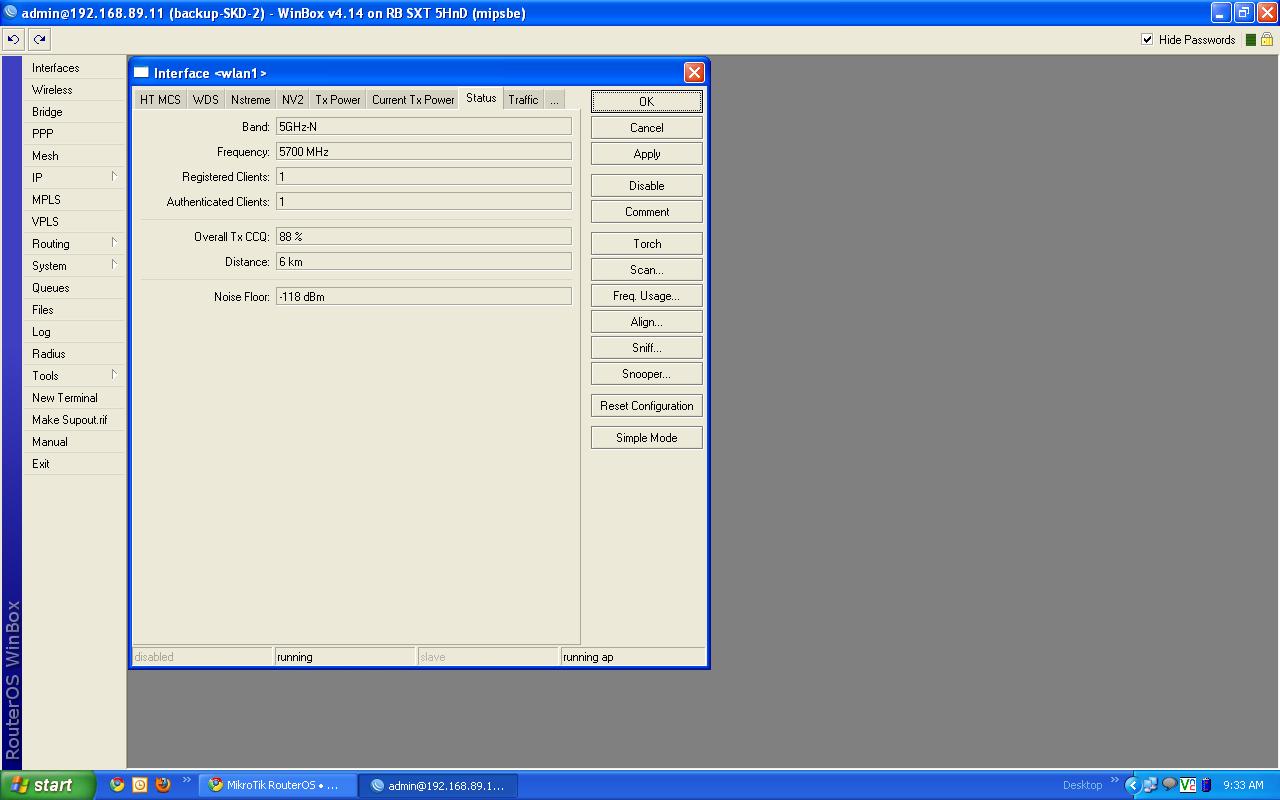The height and width of the screenshot is (800, 1280).
Task: Open the Log menu item
Action: tap(74, 332)
